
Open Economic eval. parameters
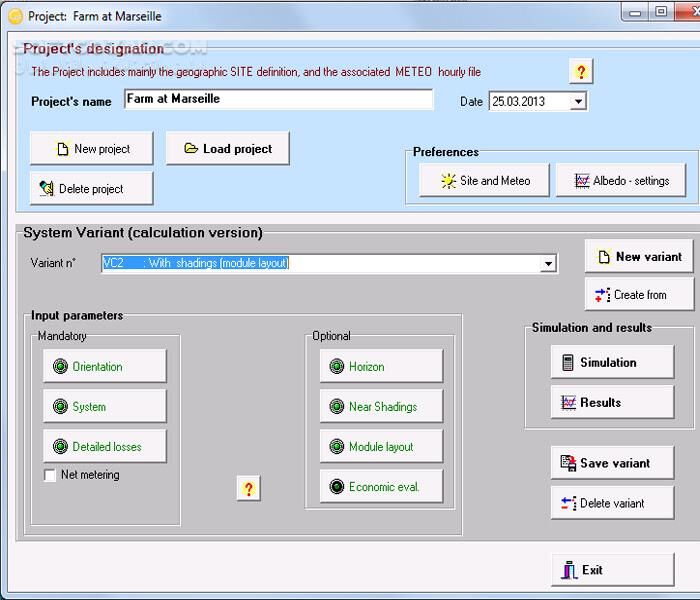pyautogui.click(x=381, y=487)
